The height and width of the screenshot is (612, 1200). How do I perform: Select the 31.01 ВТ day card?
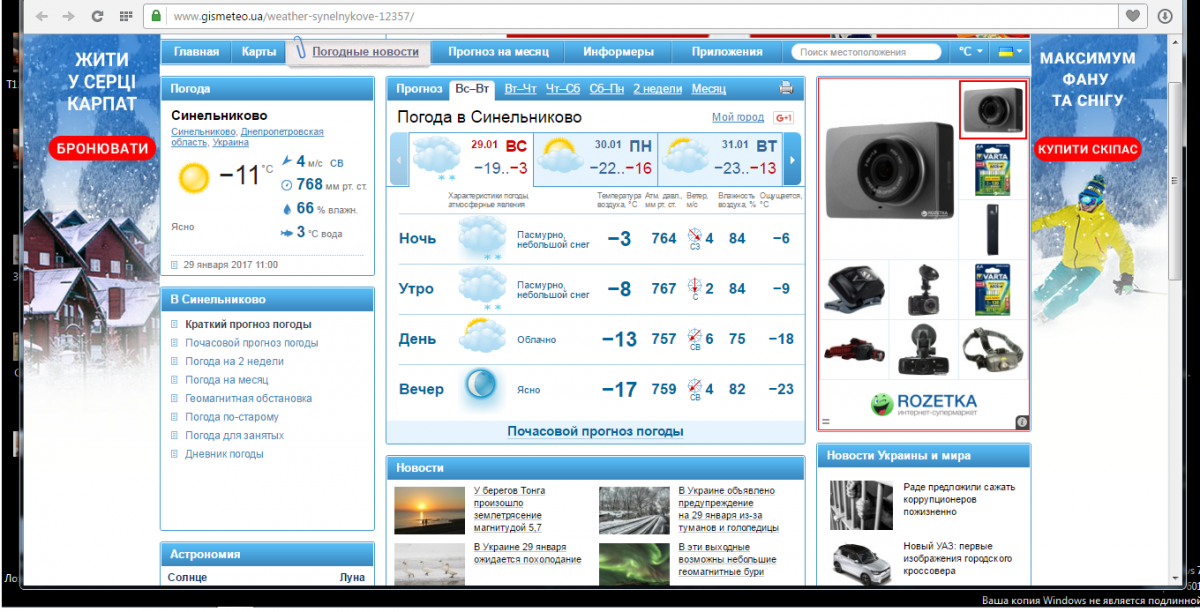point(720,160)
